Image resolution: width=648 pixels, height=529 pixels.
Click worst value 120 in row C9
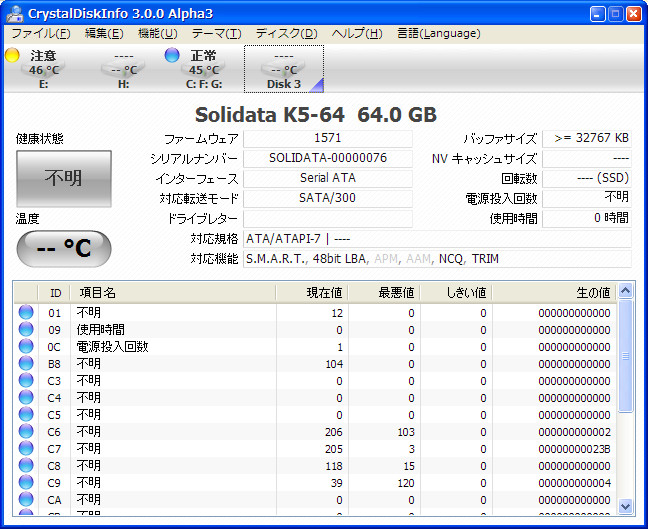point(406,483)
